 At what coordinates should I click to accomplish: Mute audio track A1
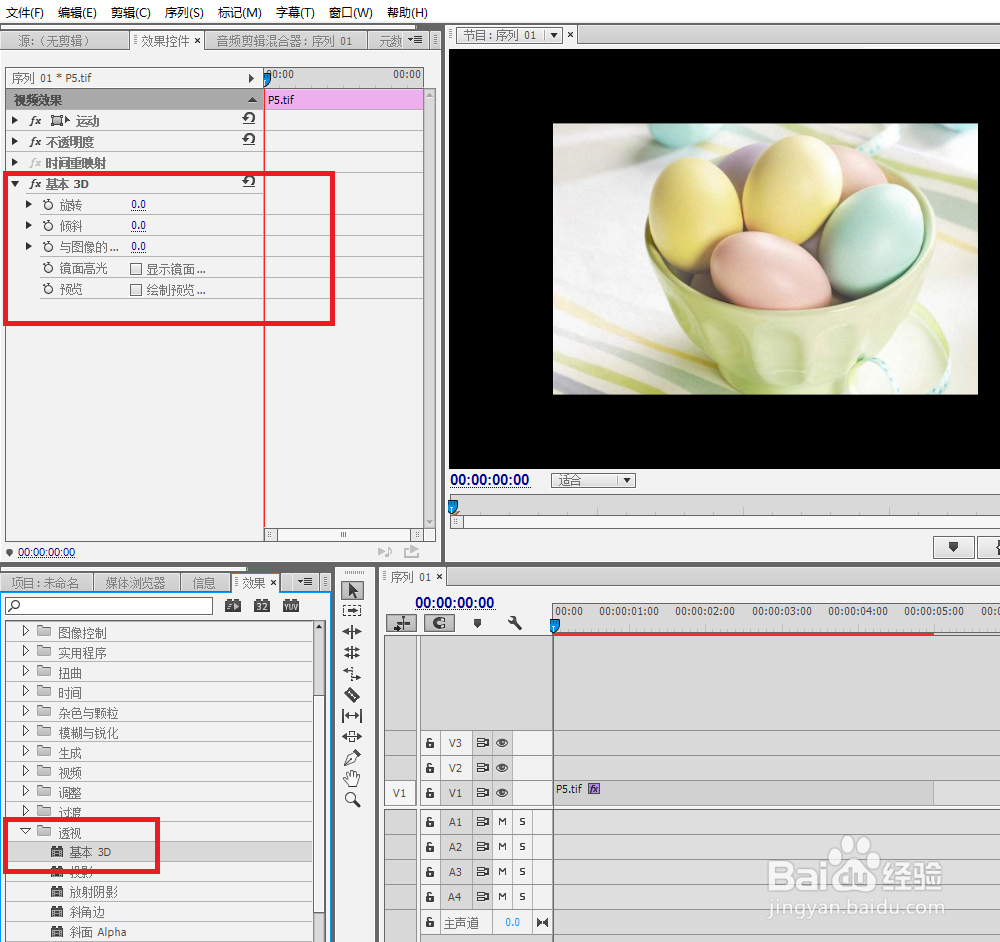pyautogui.click(x=503, y=821)
